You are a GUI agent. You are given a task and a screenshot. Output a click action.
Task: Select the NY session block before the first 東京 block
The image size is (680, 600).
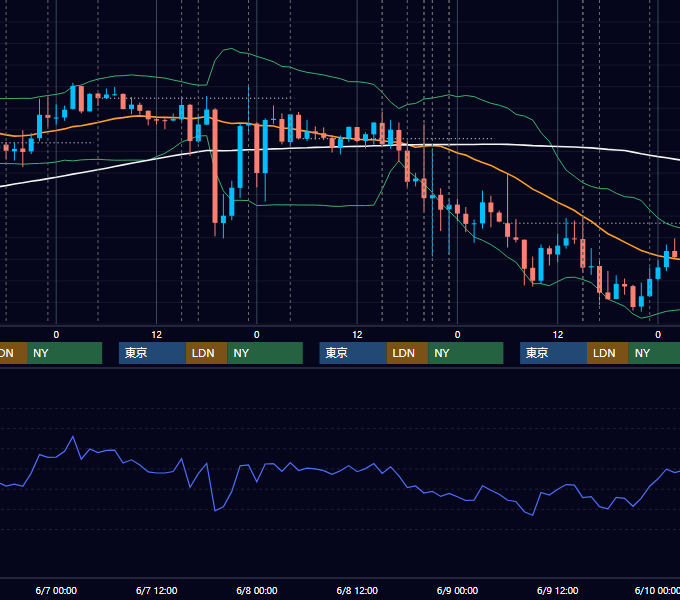coord(64,353)
